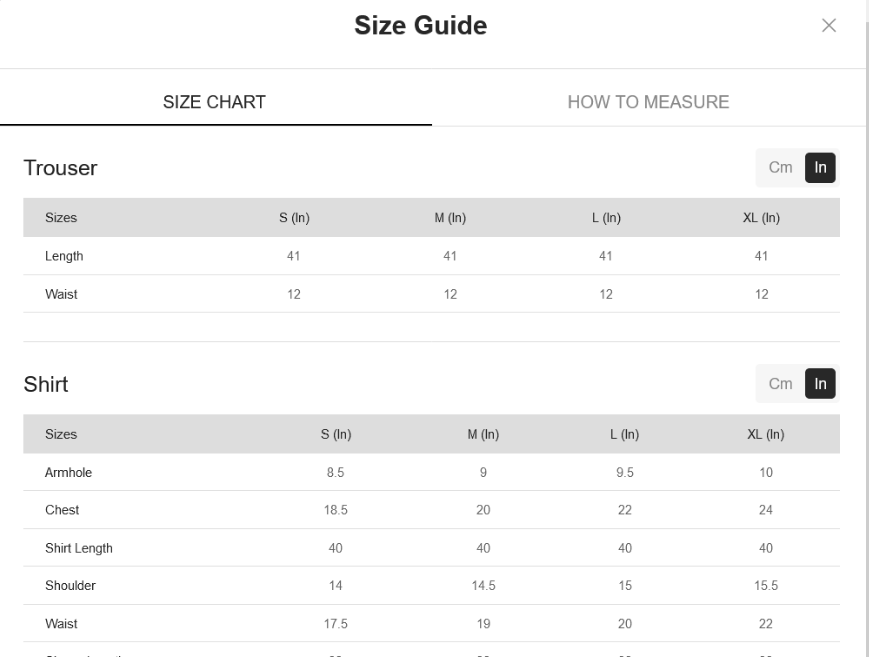Toggle Trouser measurements to Cm
Screen dimensions: 869x657
pos(780,167)
